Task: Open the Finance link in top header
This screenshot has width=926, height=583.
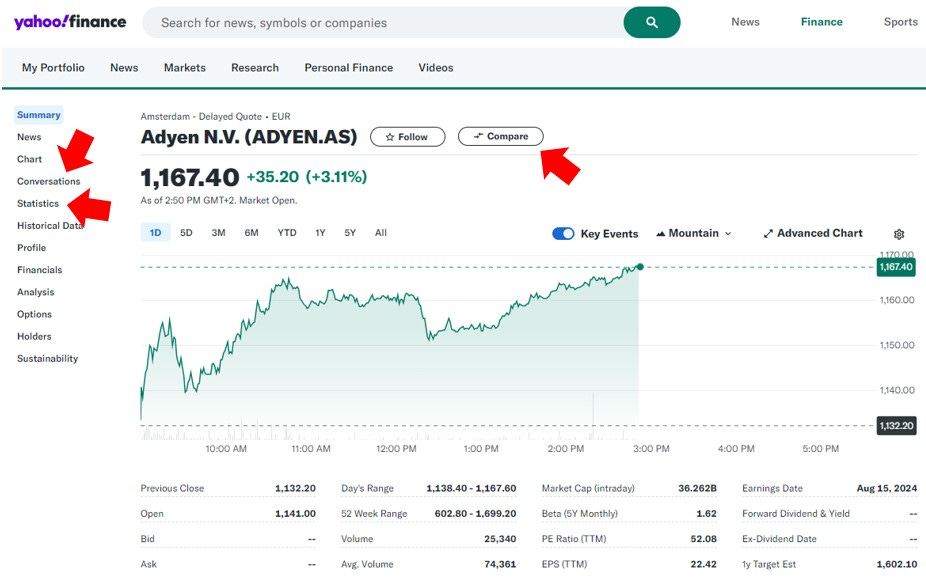Action: pyautogui.click(x=821, y=22)
